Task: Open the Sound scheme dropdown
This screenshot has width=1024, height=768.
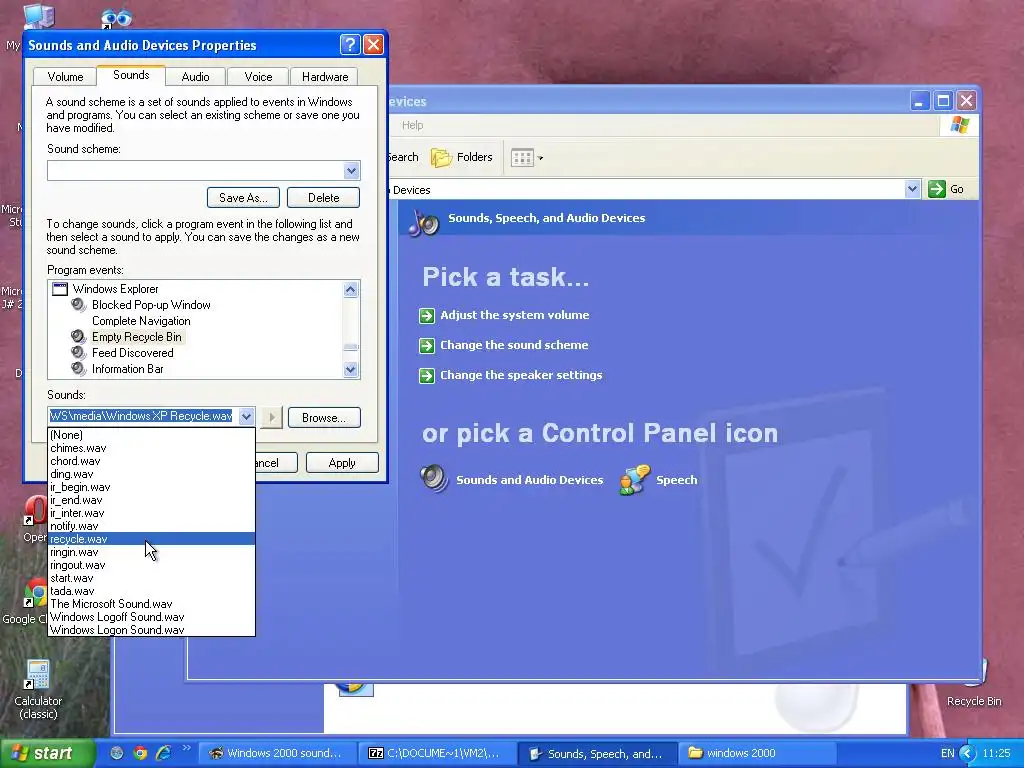Action: click(351, 170)
